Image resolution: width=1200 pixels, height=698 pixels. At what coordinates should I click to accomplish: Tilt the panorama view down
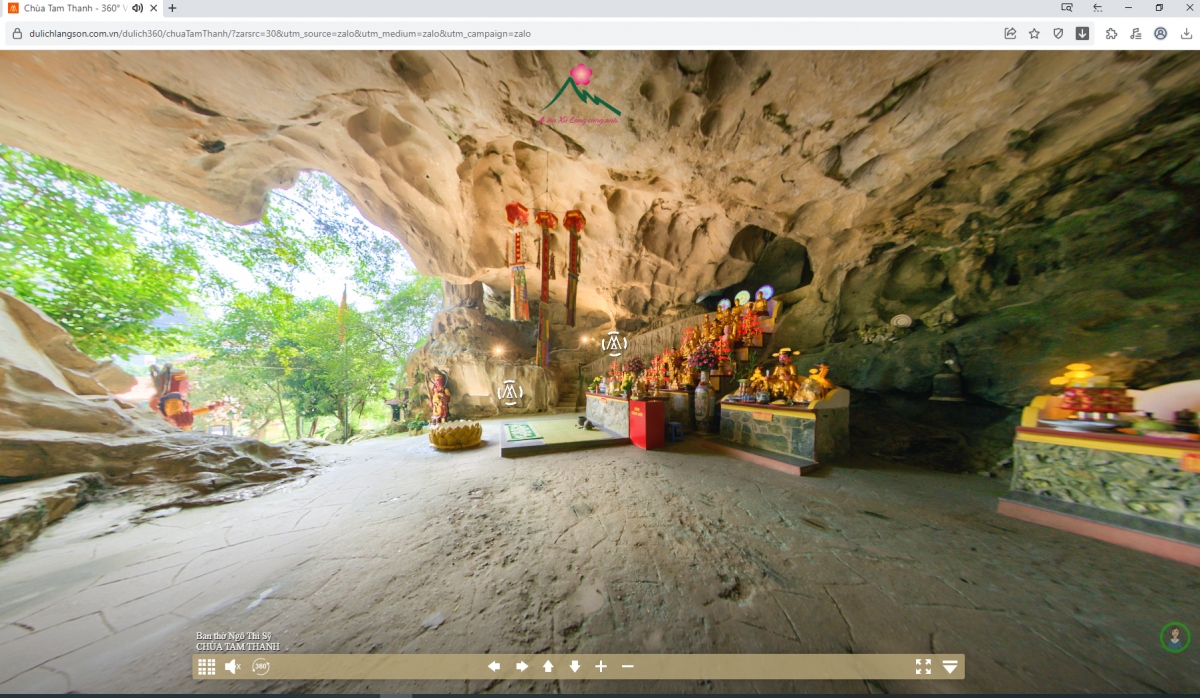coord(575,667)
